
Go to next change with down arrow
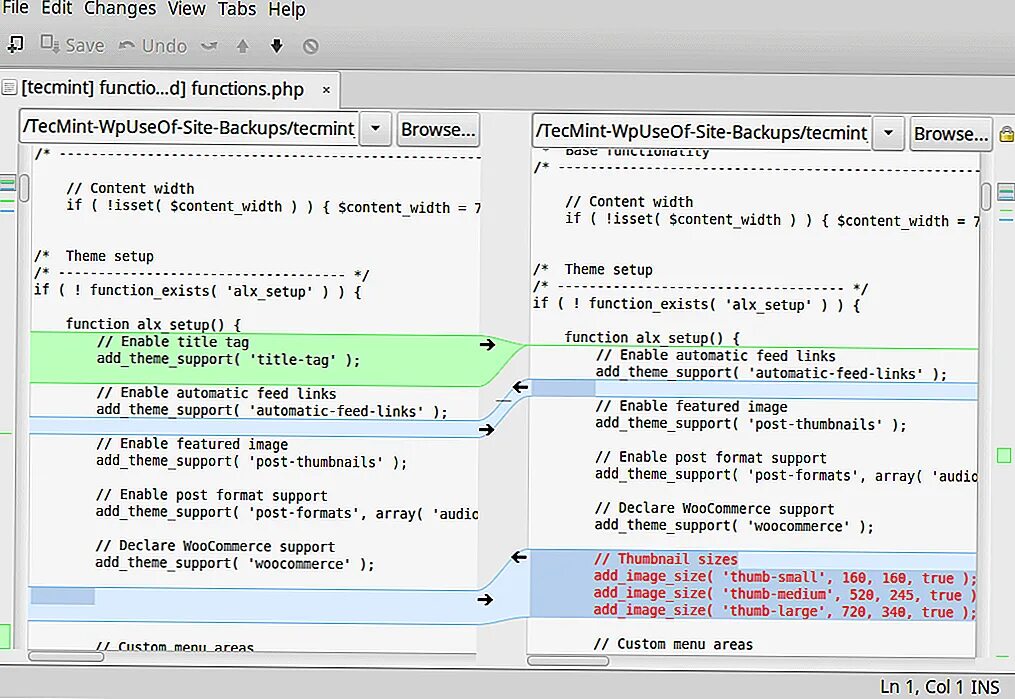(276, 46)
